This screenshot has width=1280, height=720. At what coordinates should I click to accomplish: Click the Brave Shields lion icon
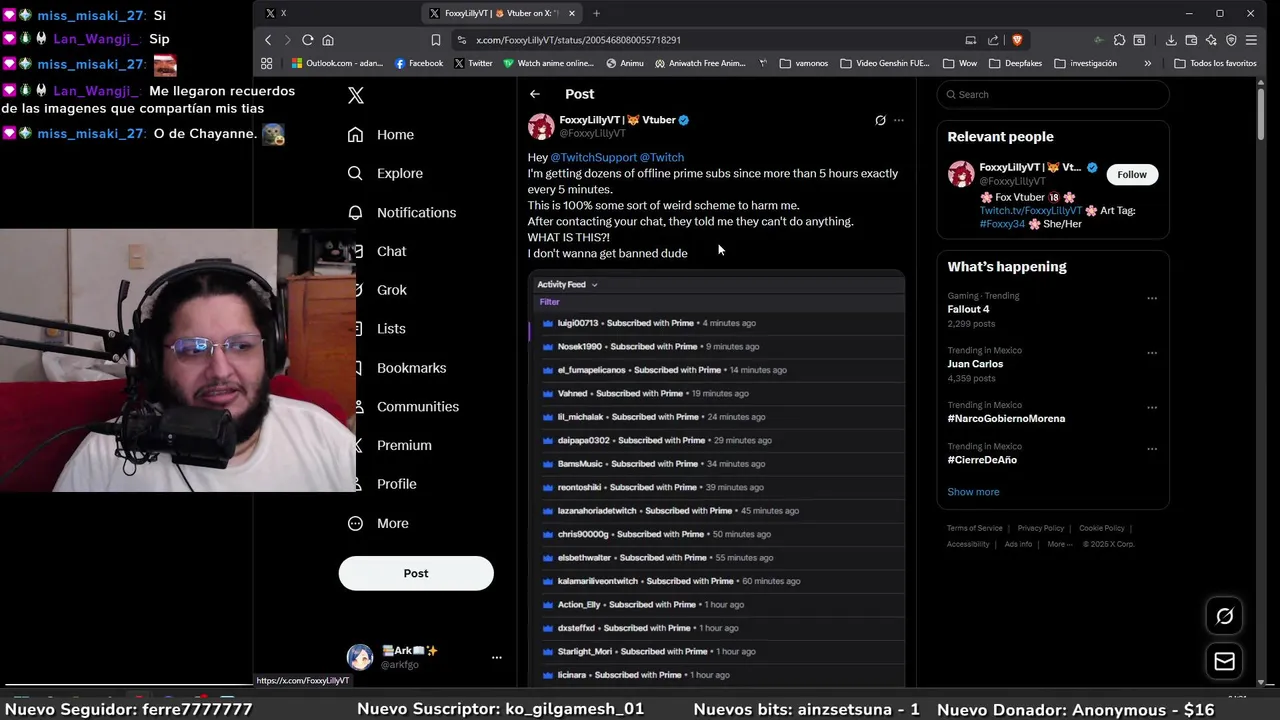[1018, 40]
